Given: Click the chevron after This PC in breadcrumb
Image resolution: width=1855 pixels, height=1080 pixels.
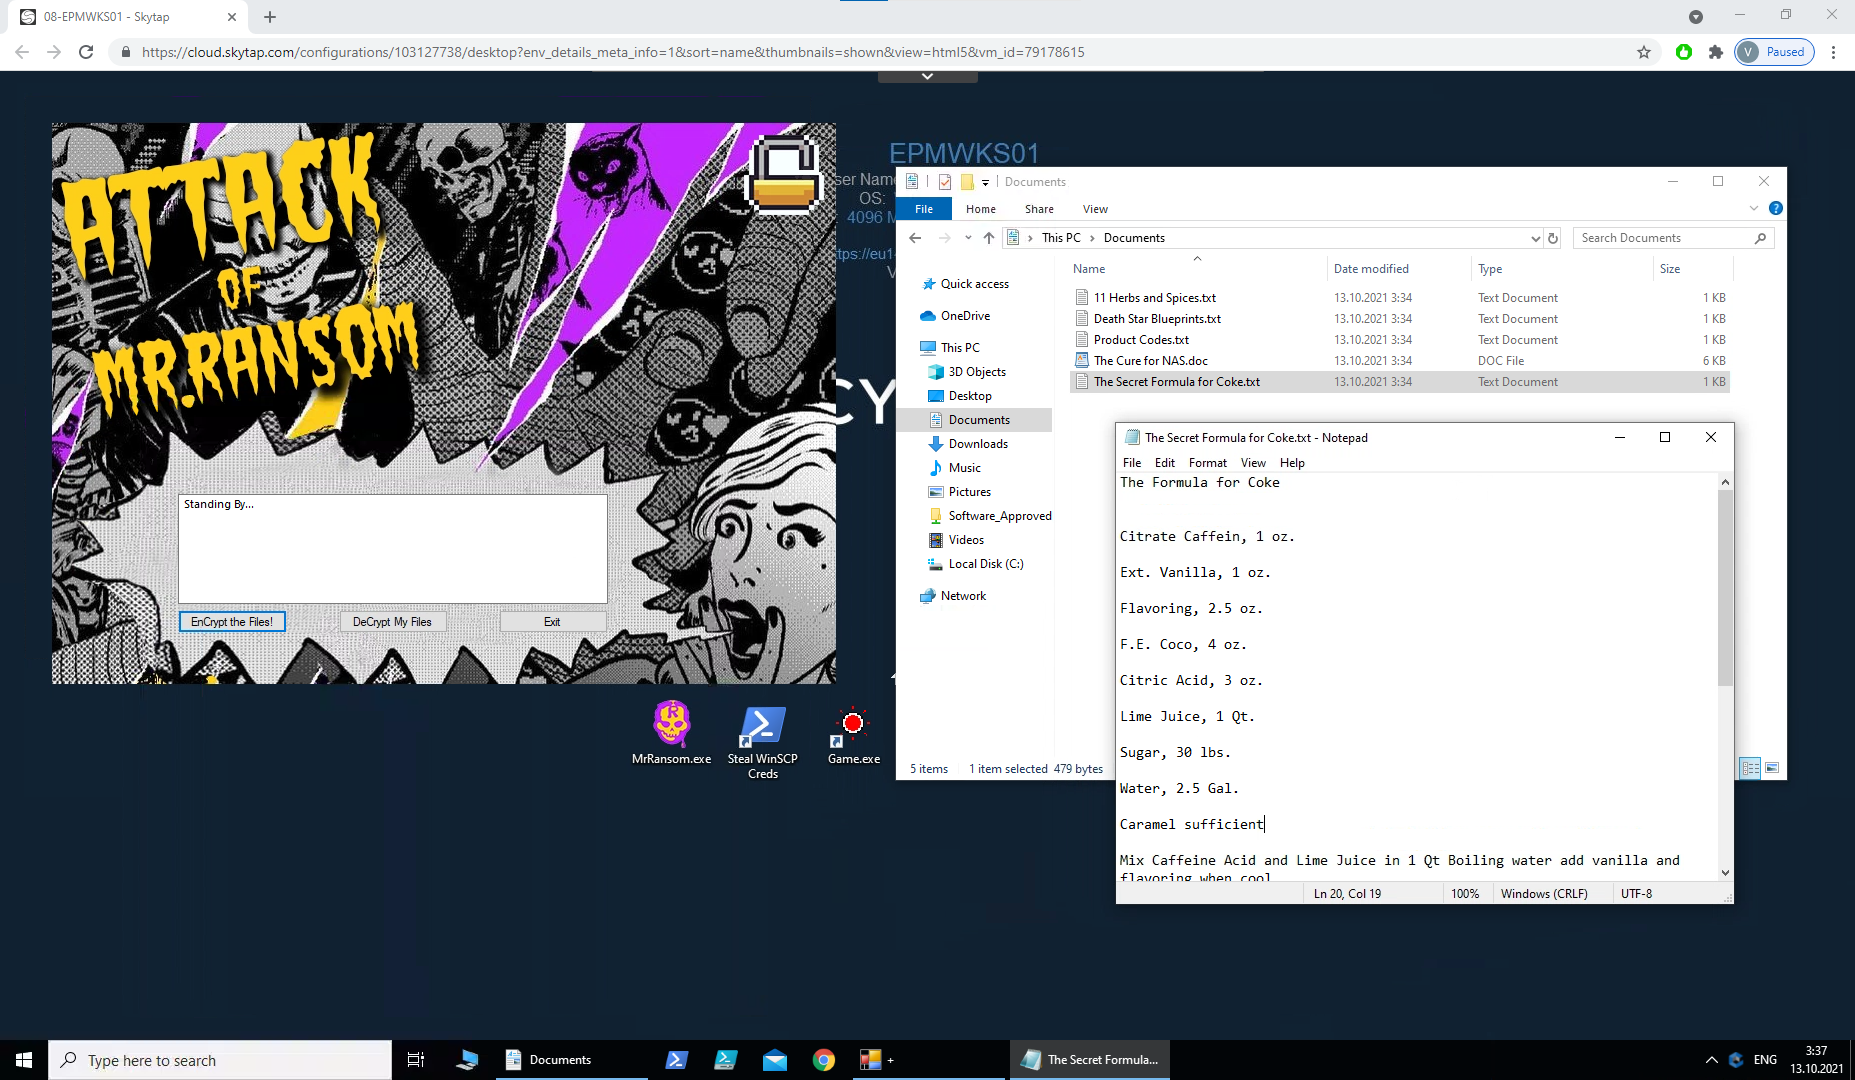Looking at the screenshot, I should coord(1092,238).
